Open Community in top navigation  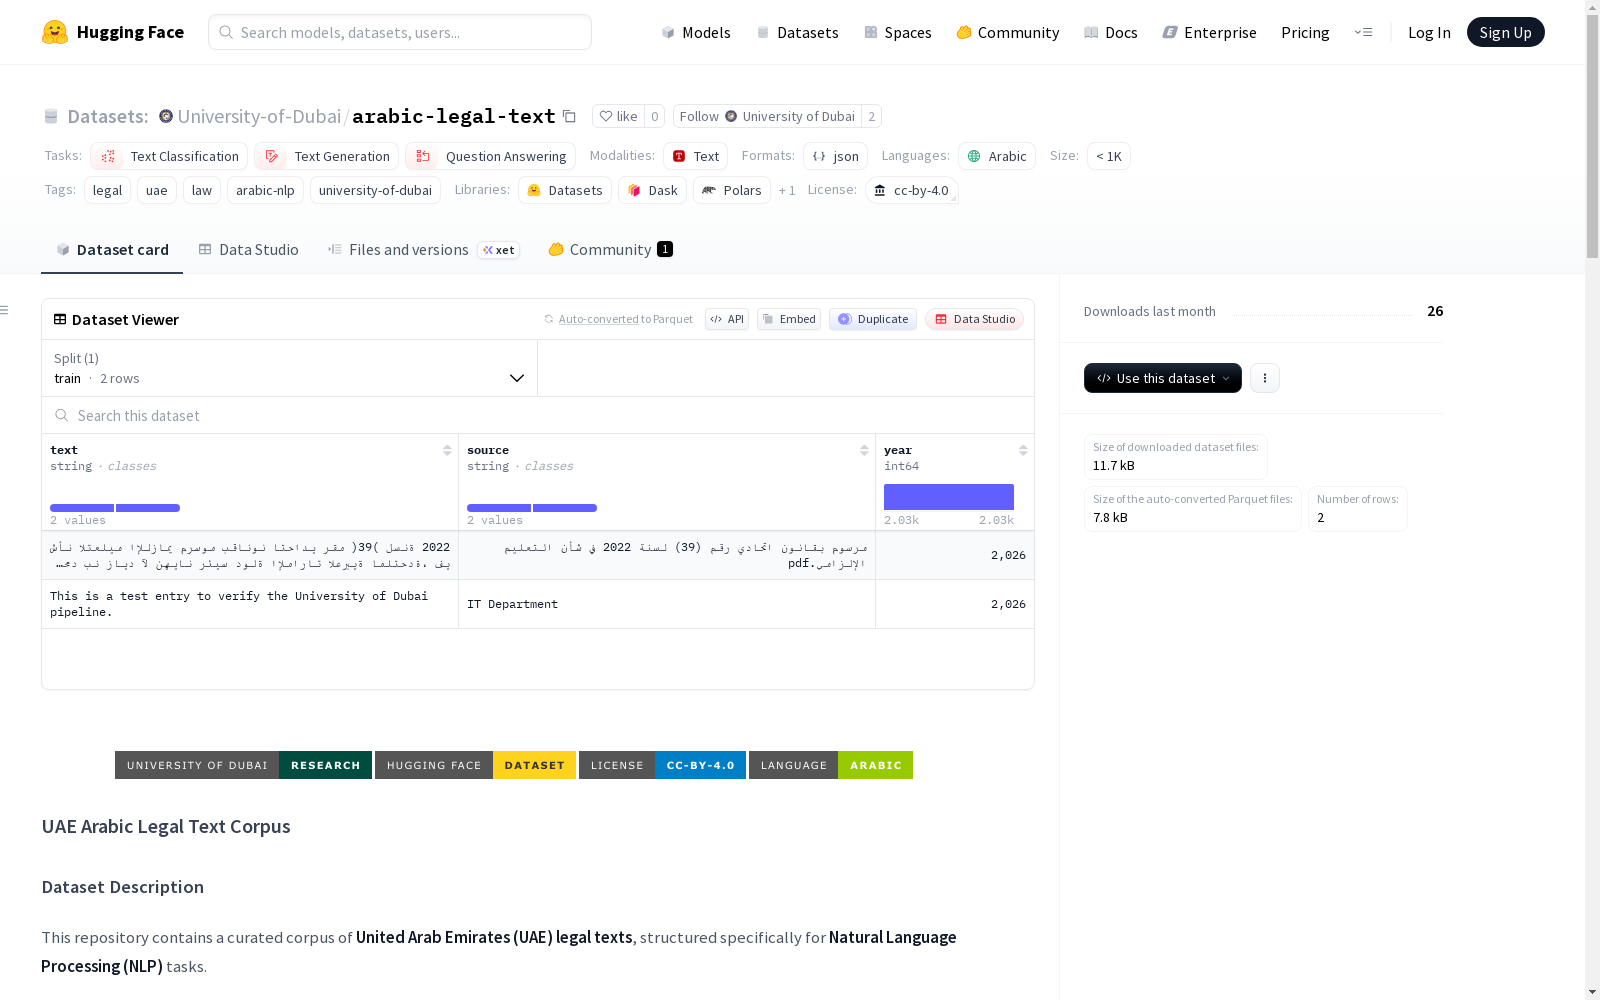1008,32
